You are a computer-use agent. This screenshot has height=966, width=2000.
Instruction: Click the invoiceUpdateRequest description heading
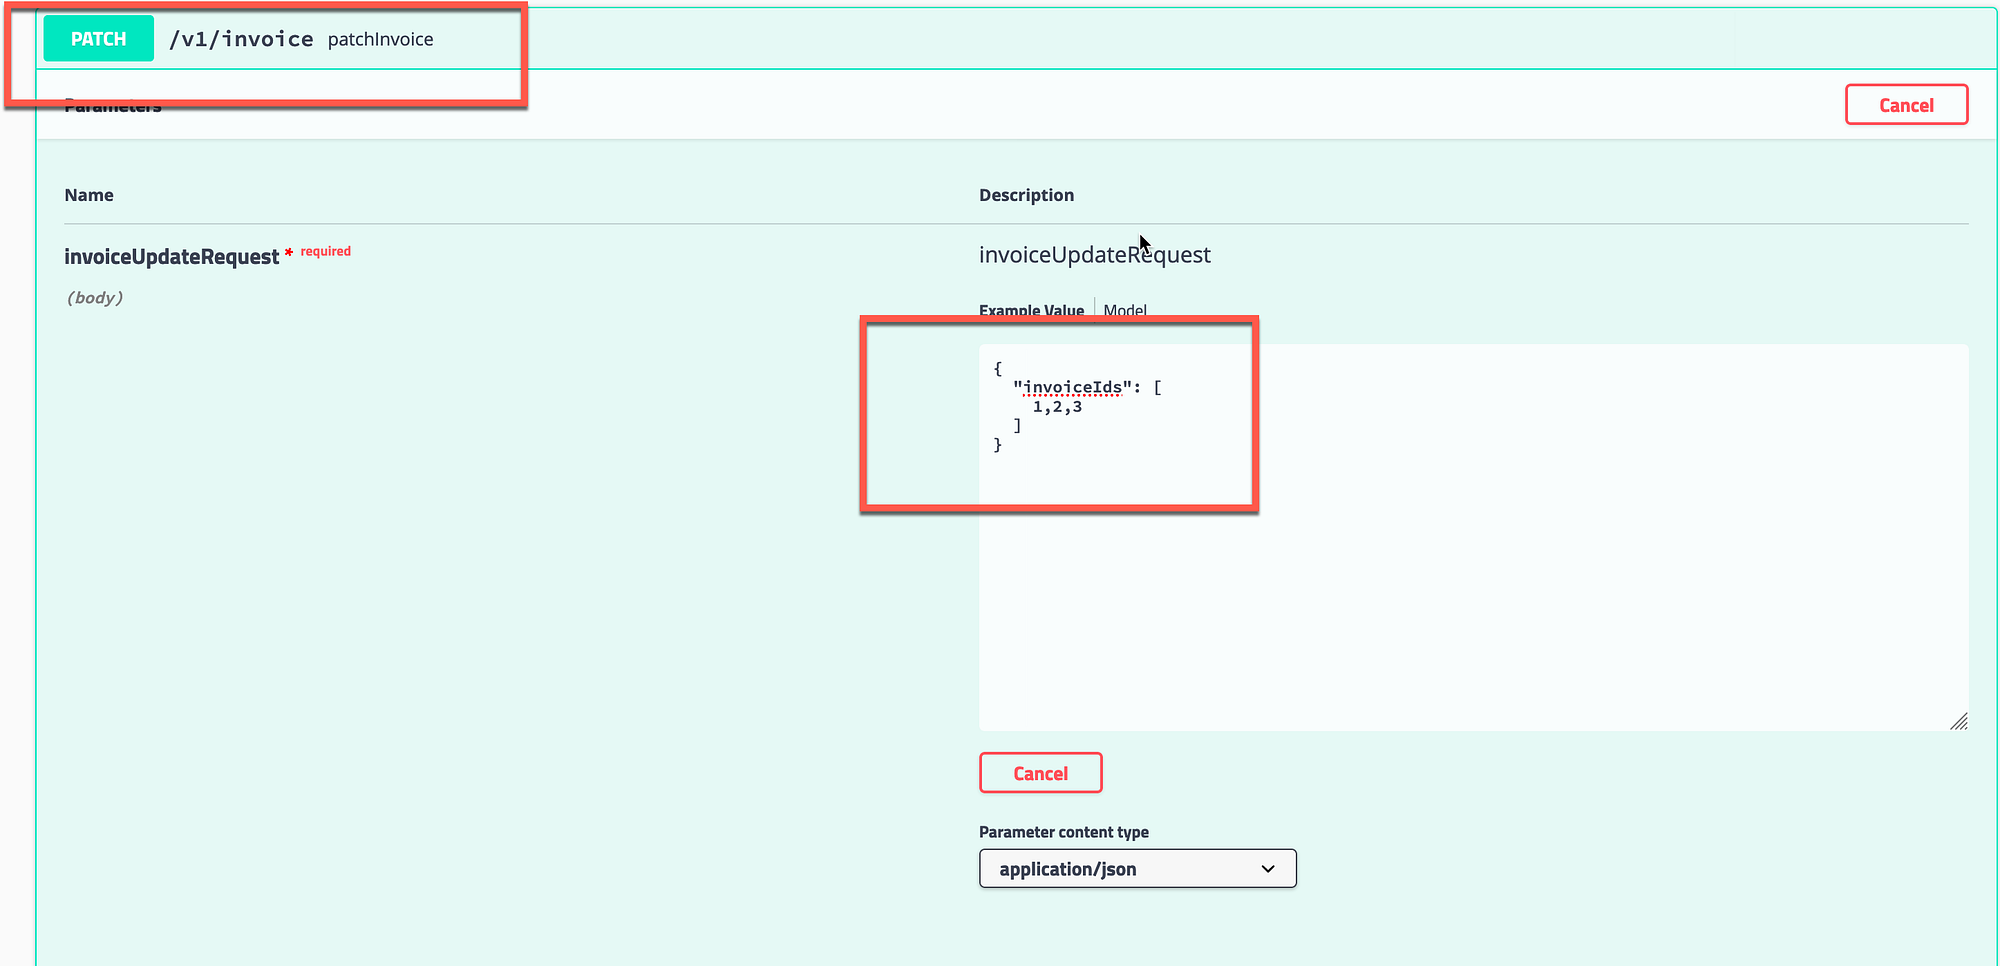click(x=1094, y=254)
